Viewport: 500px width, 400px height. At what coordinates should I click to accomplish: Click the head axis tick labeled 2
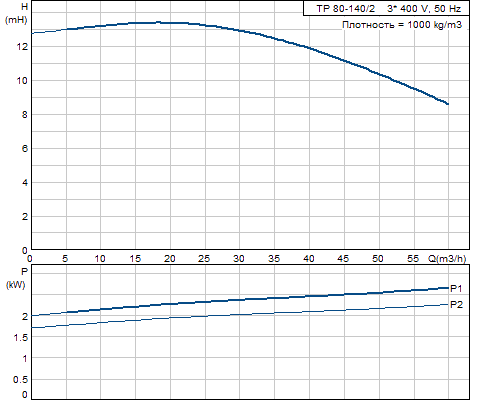(x=25, y=217)
